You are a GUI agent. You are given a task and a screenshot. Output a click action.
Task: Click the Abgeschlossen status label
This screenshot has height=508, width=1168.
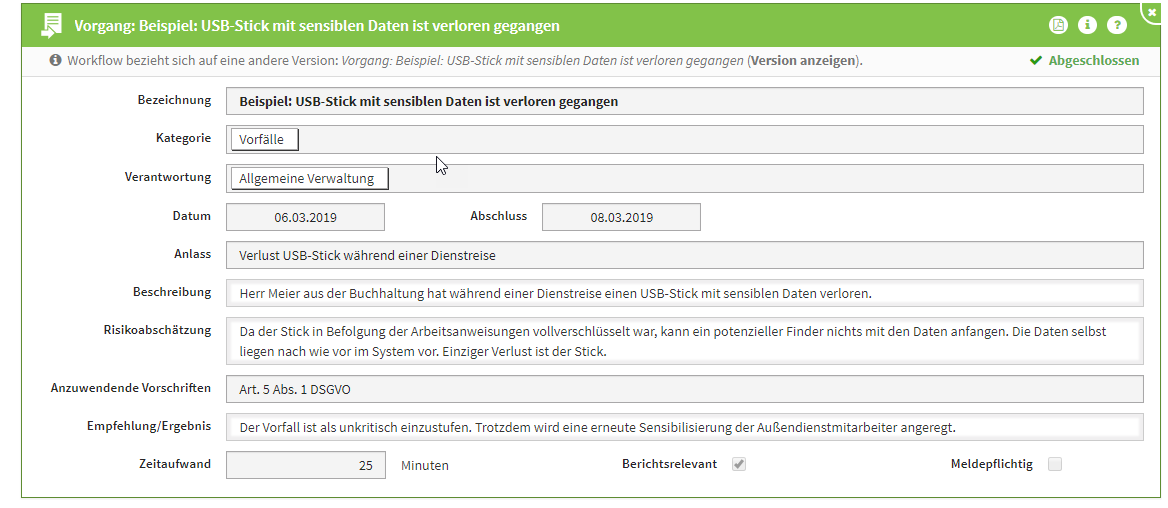click(1093, 61)
